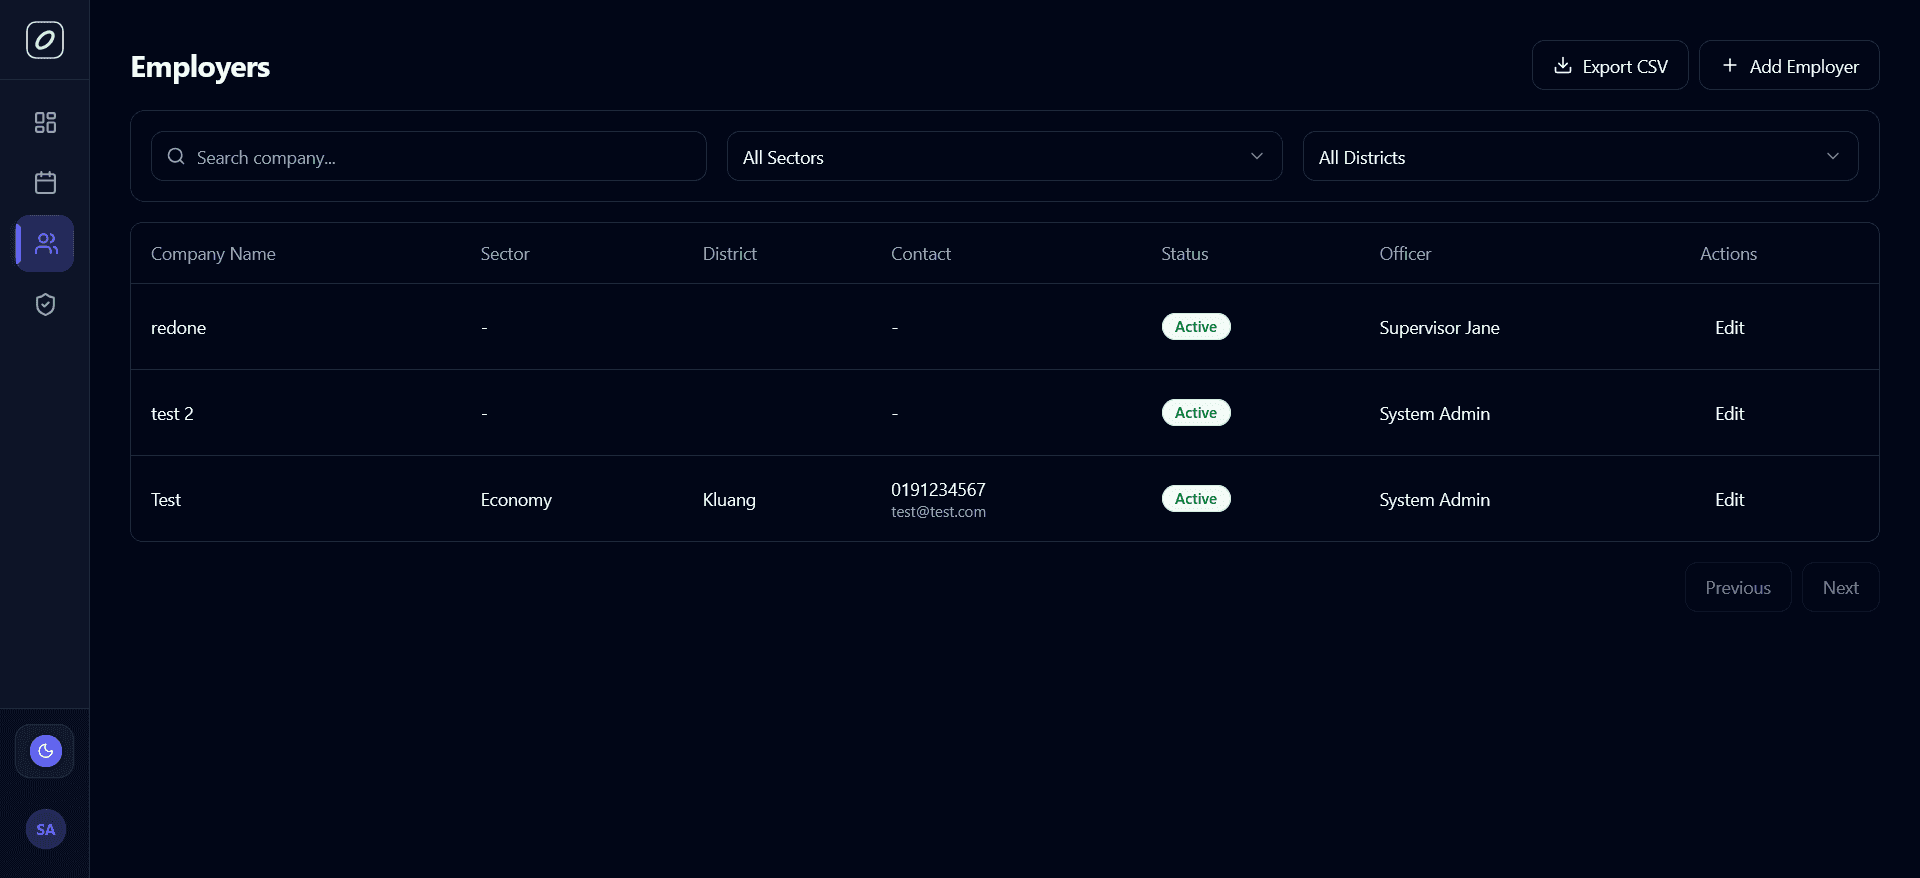Viewport: 1920px width, 878px height.
Task: Expand the All Sectors dropdown
Action: [x=1003, y=157]
